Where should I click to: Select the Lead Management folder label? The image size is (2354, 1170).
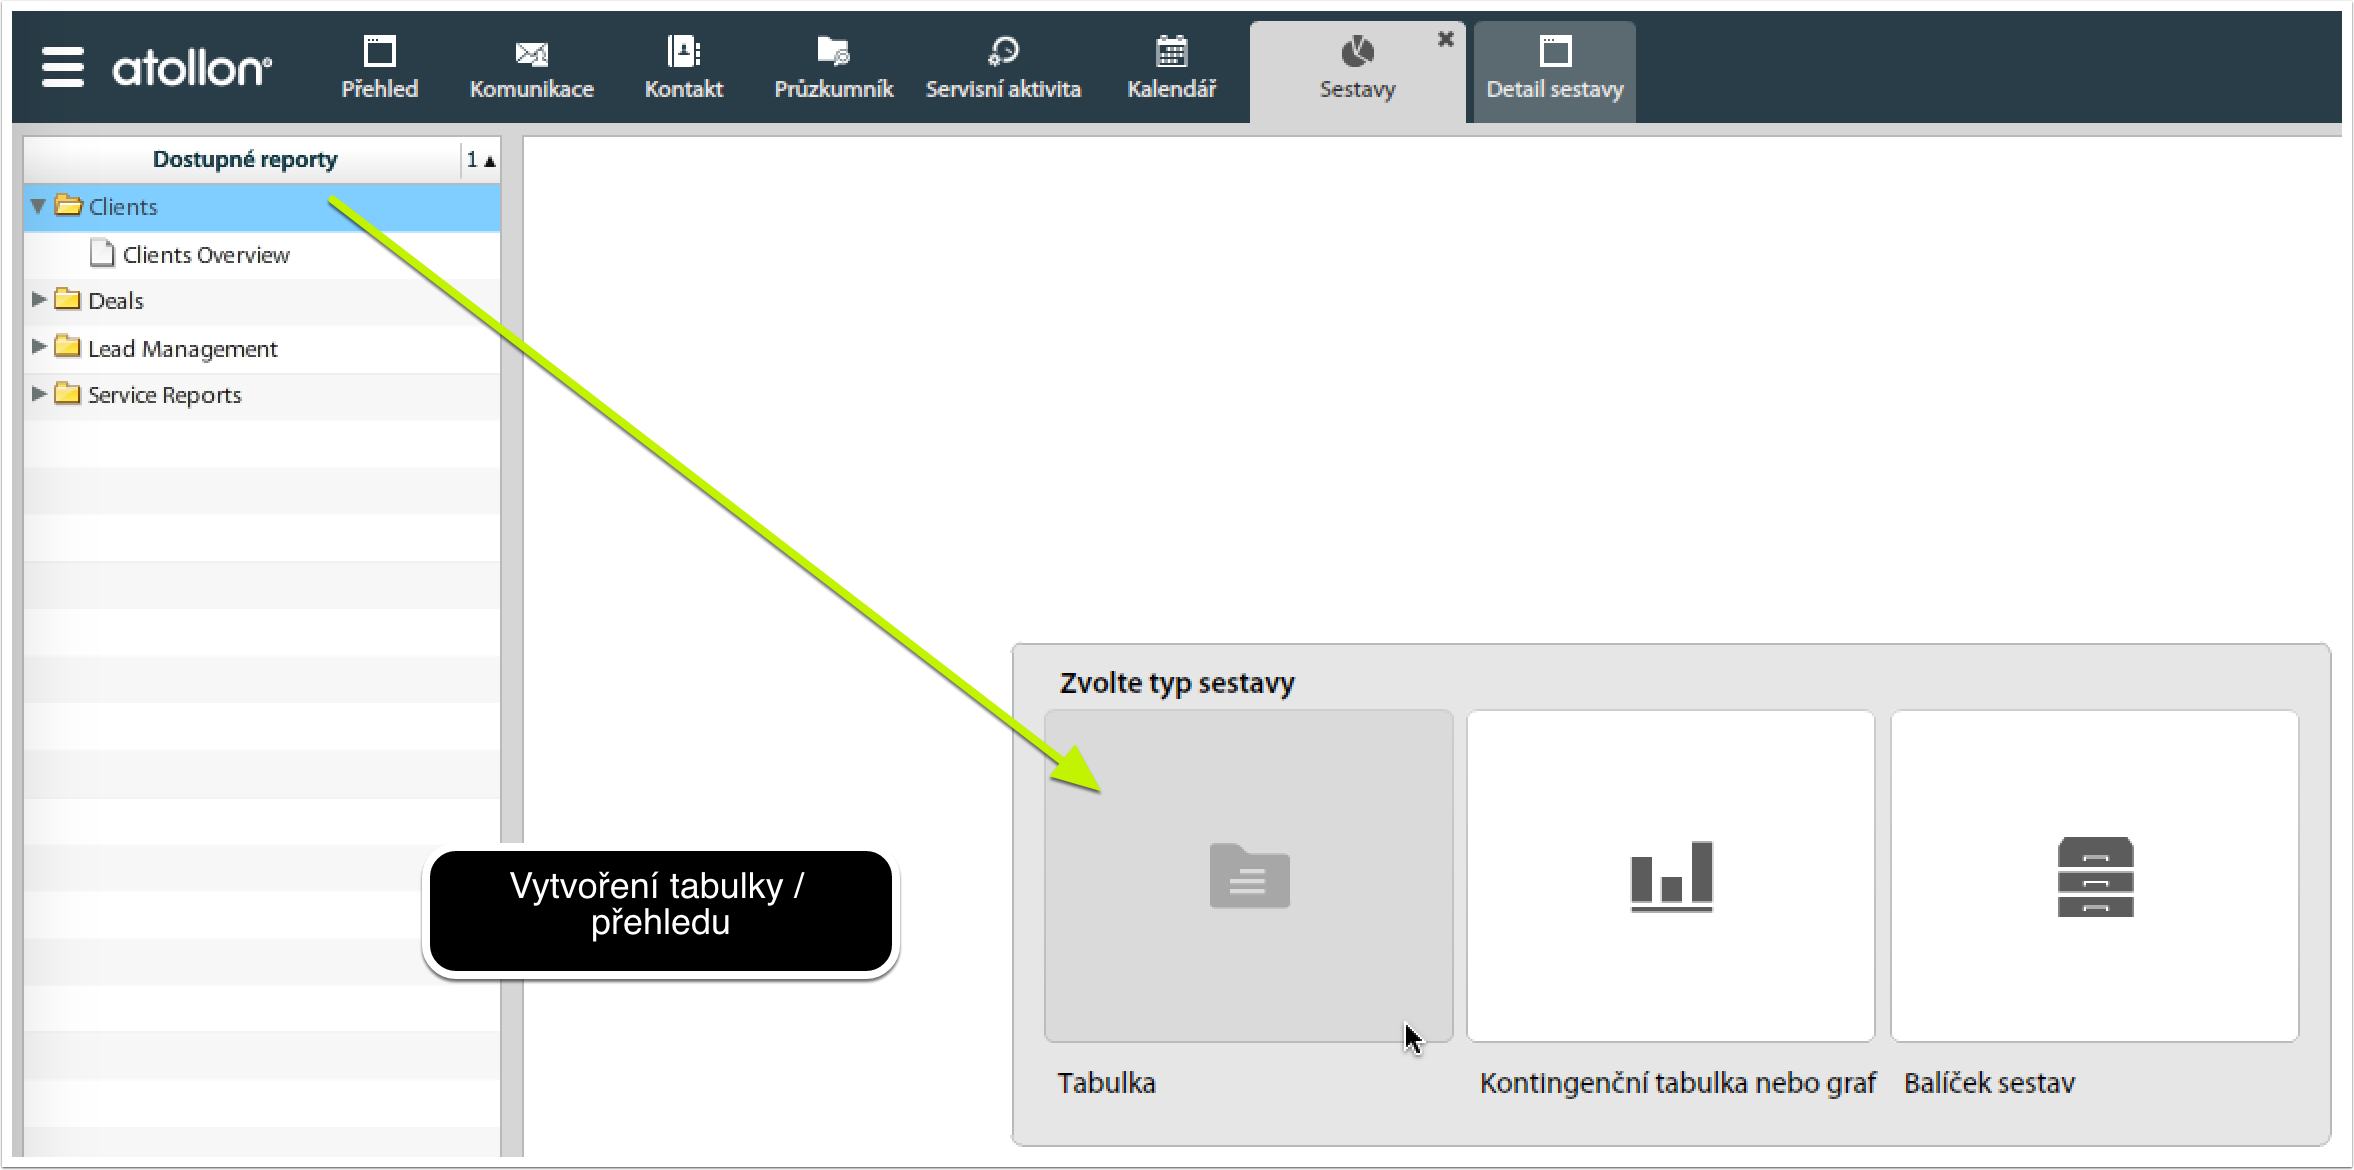(x=183, y=349)
